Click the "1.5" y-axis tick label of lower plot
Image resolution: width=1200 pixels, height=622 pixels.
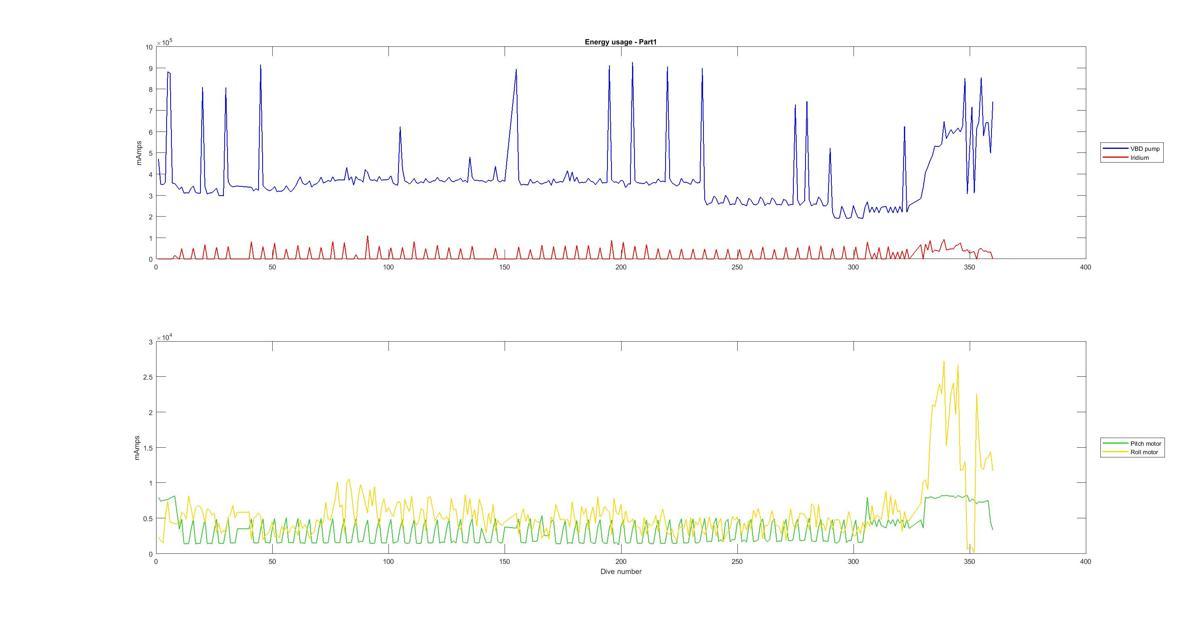pos(148,448)
